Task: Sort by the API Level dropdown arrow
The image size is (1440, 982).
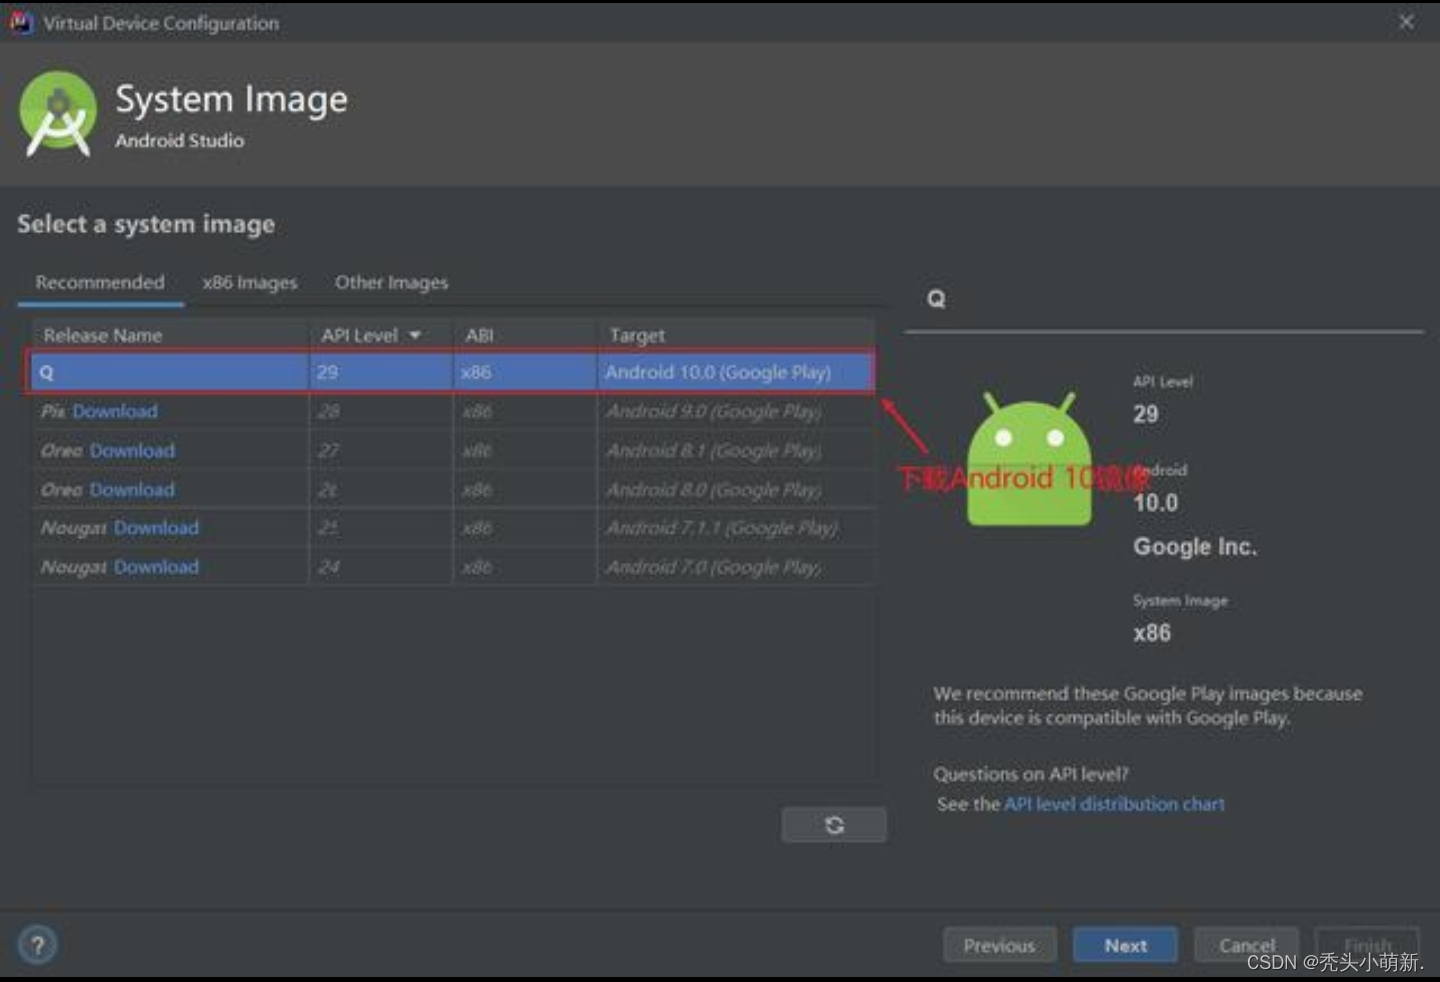Action: (415, 335)
